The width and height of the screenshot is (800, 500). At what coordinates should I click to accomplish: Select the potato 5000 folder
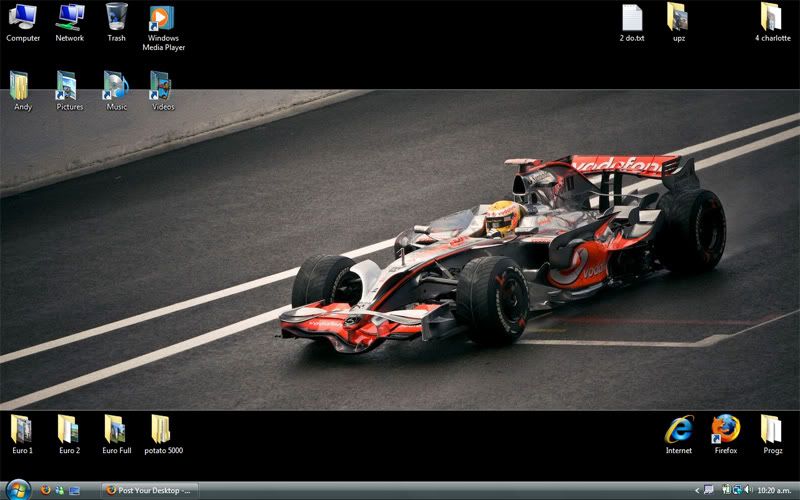coord(162,430)
